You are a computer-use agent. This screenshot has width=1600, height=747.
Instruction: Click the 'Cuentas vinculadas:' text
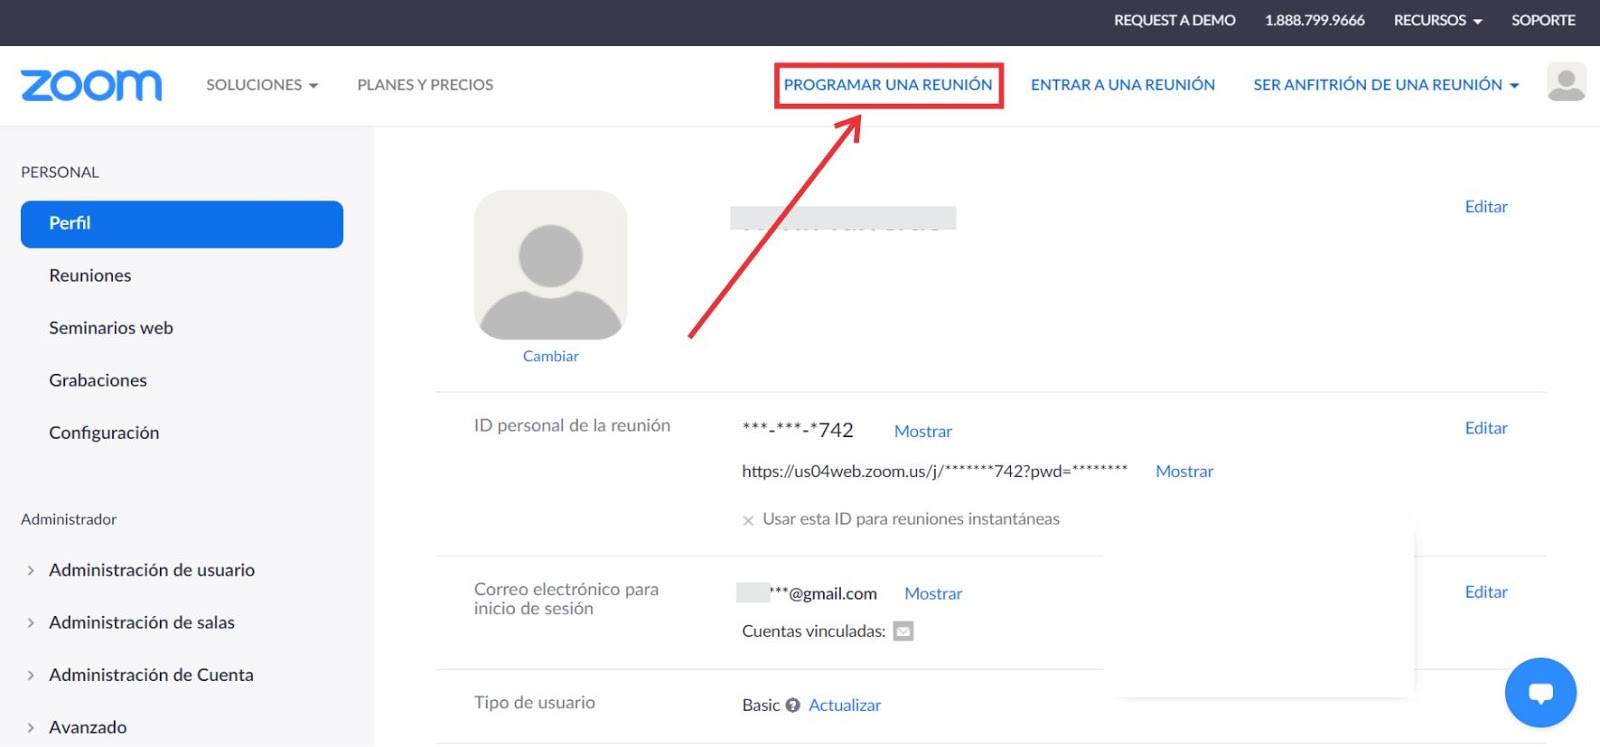[x=813, y=631]
